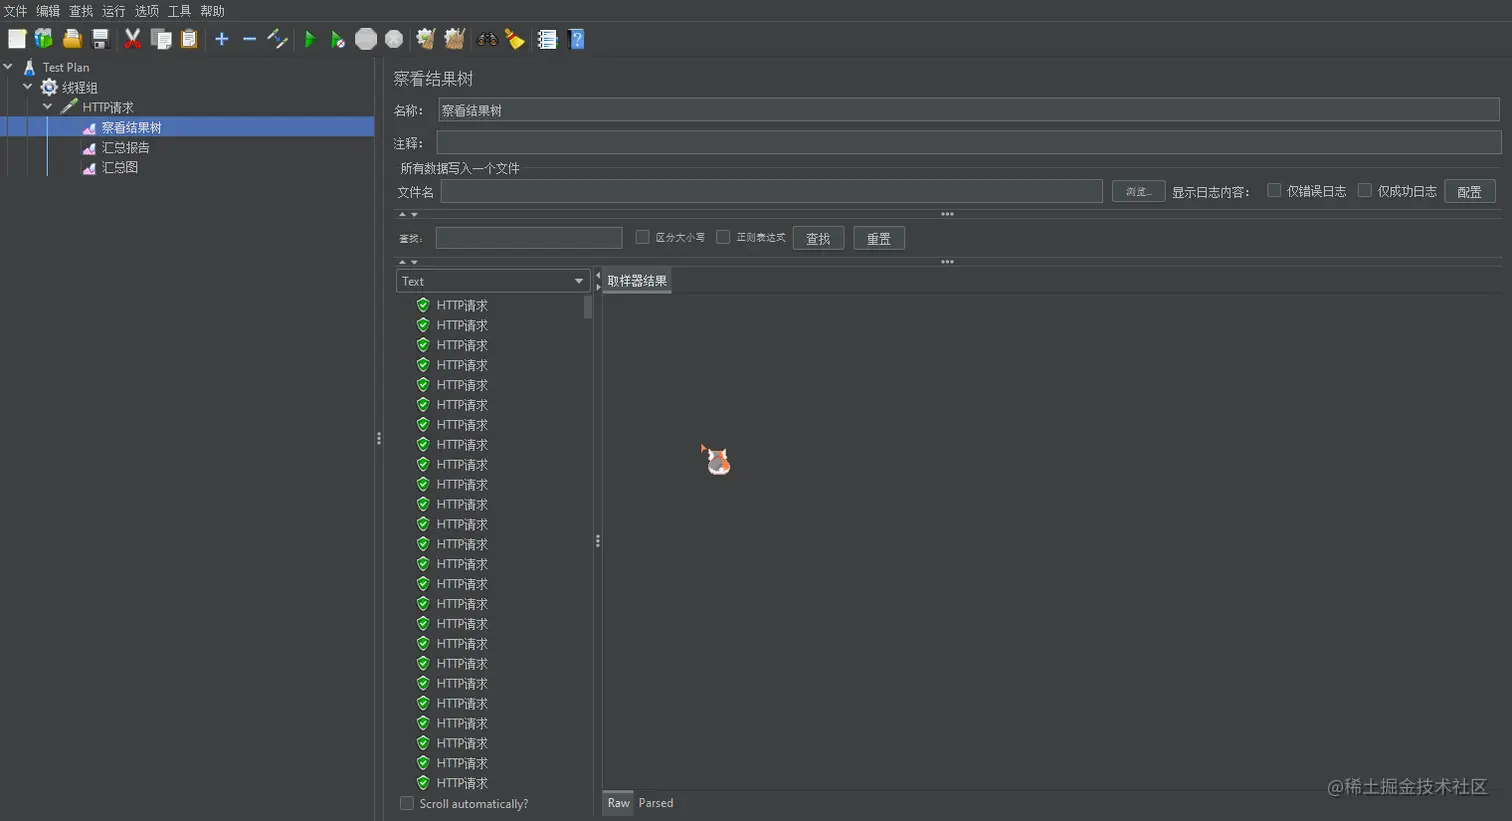Open the 运行 menu
Screen dimensions: 1512x821
pyautogui.click(x=114, y=11)
